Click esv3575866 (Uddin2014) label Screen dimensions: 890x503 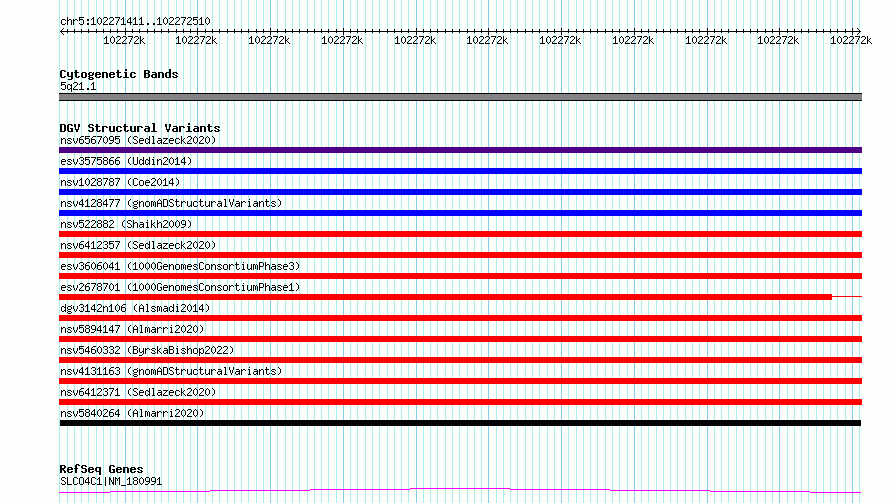coord(126,161)
